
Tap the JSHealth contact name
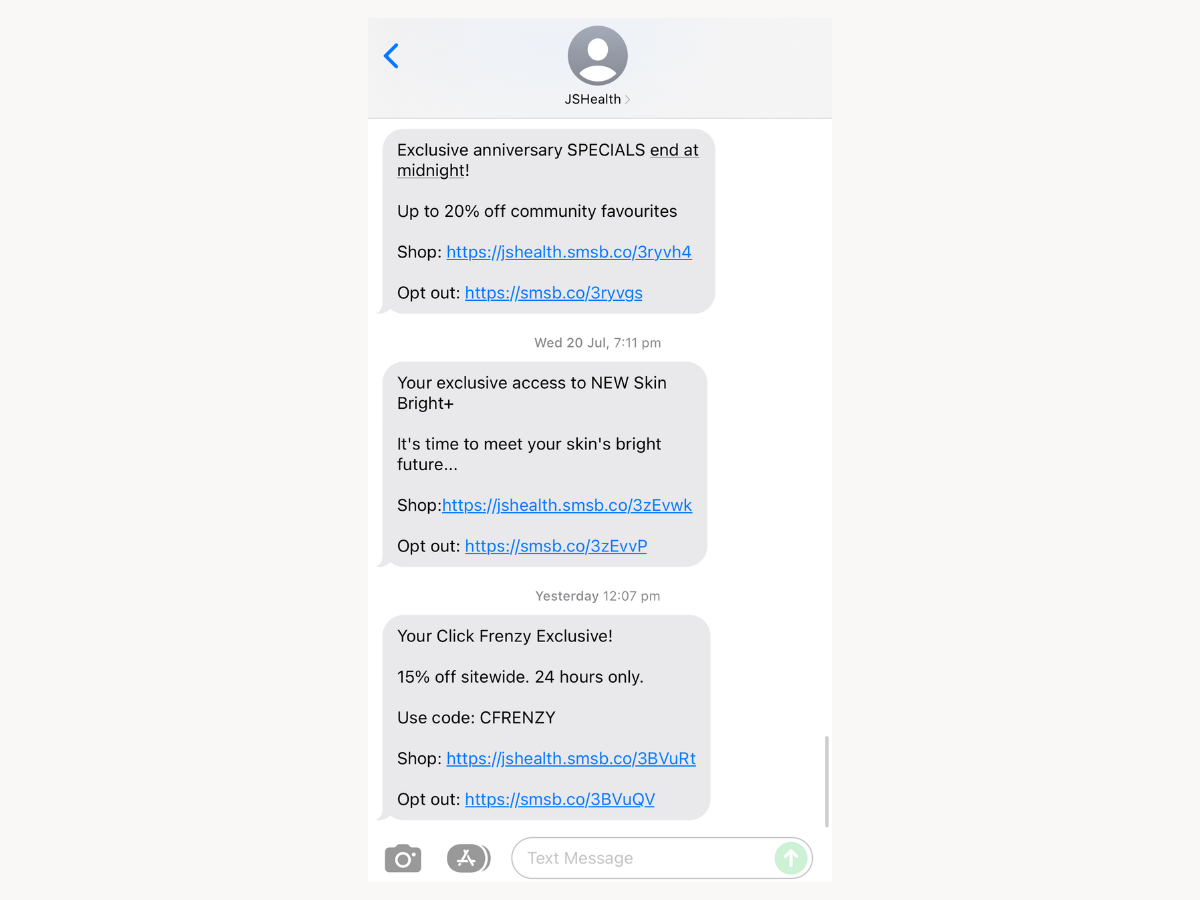[x=593, y=100]
